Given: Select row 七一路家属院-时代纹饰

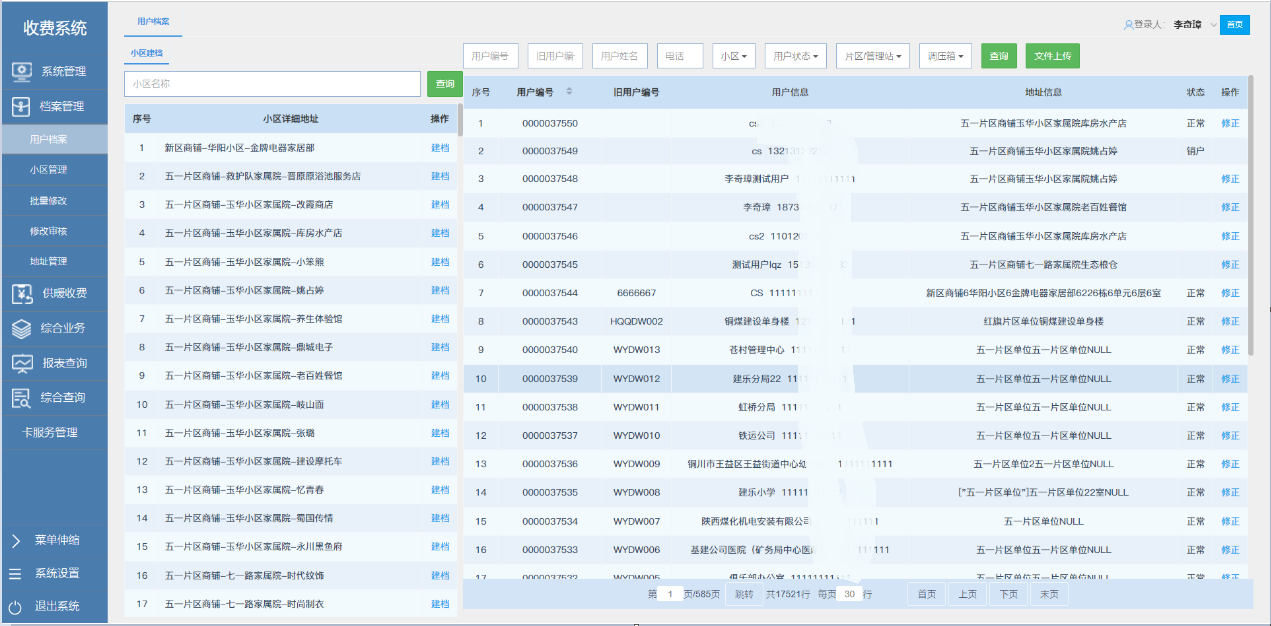Looking at the screenshot, I should click(291, 576).
